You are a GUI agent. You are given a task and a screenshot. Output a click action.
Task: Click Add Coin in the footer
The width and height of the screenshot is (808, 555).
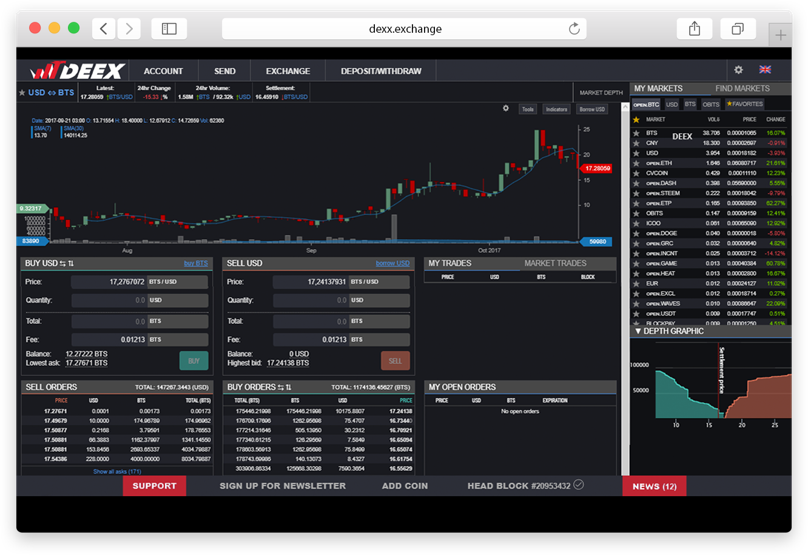405,486
